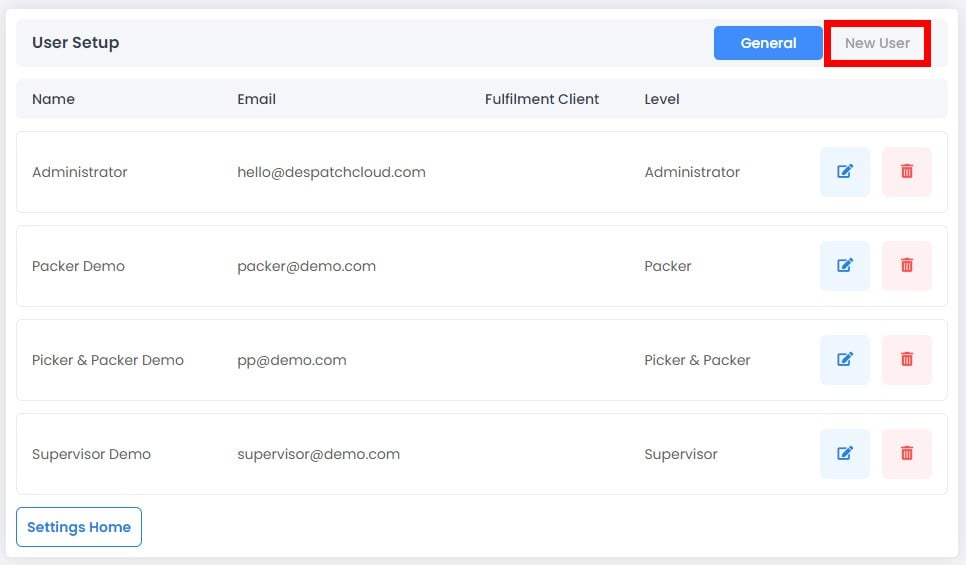Viewport: 966px width, 565px height.
Task: Click the Level column header
Action: 662,99
